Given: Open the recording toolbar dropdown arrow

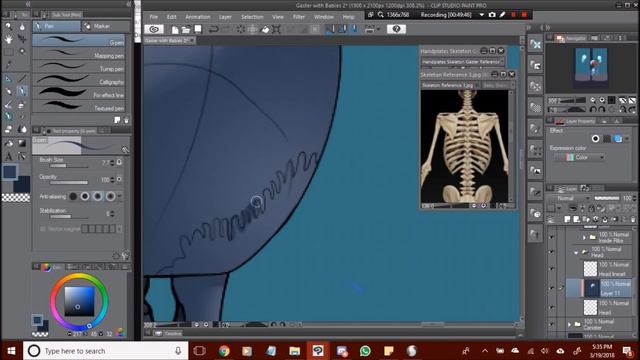Looking at the screenshot, I should point(482,15).
